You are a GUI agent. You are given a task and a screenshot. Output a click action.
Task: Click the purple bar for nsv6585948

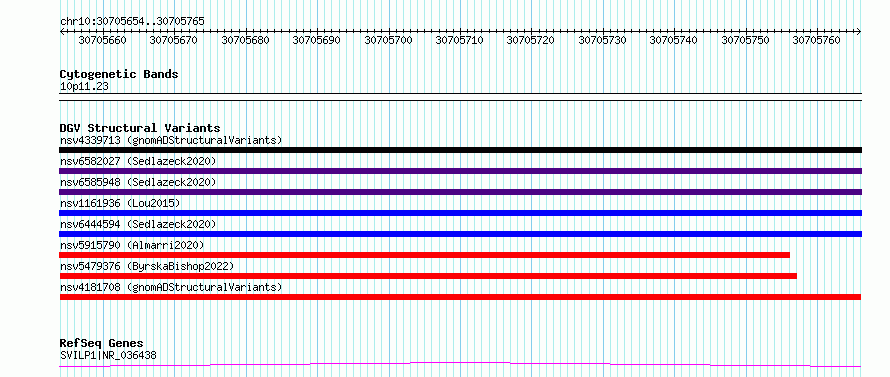click(x=460, y=192)
